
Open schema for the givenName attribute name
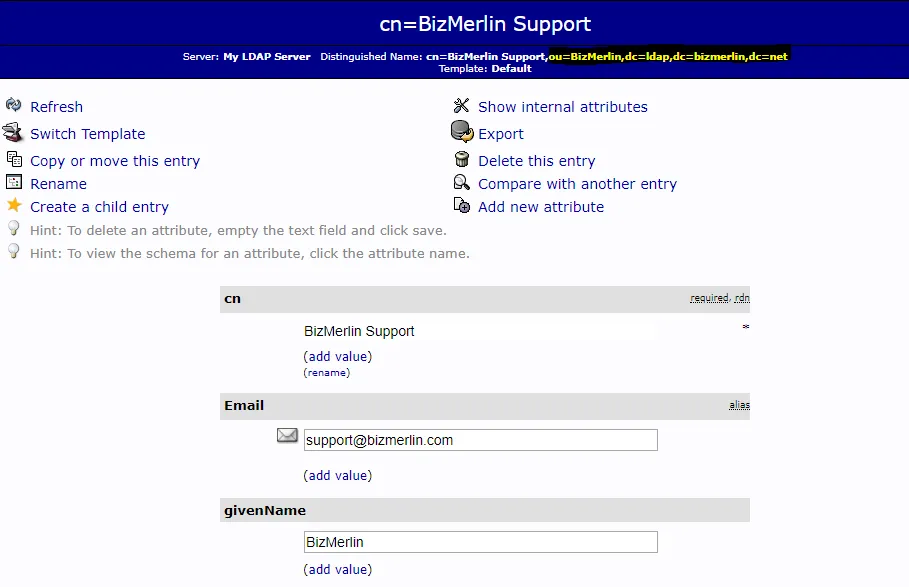coord(265,511)
